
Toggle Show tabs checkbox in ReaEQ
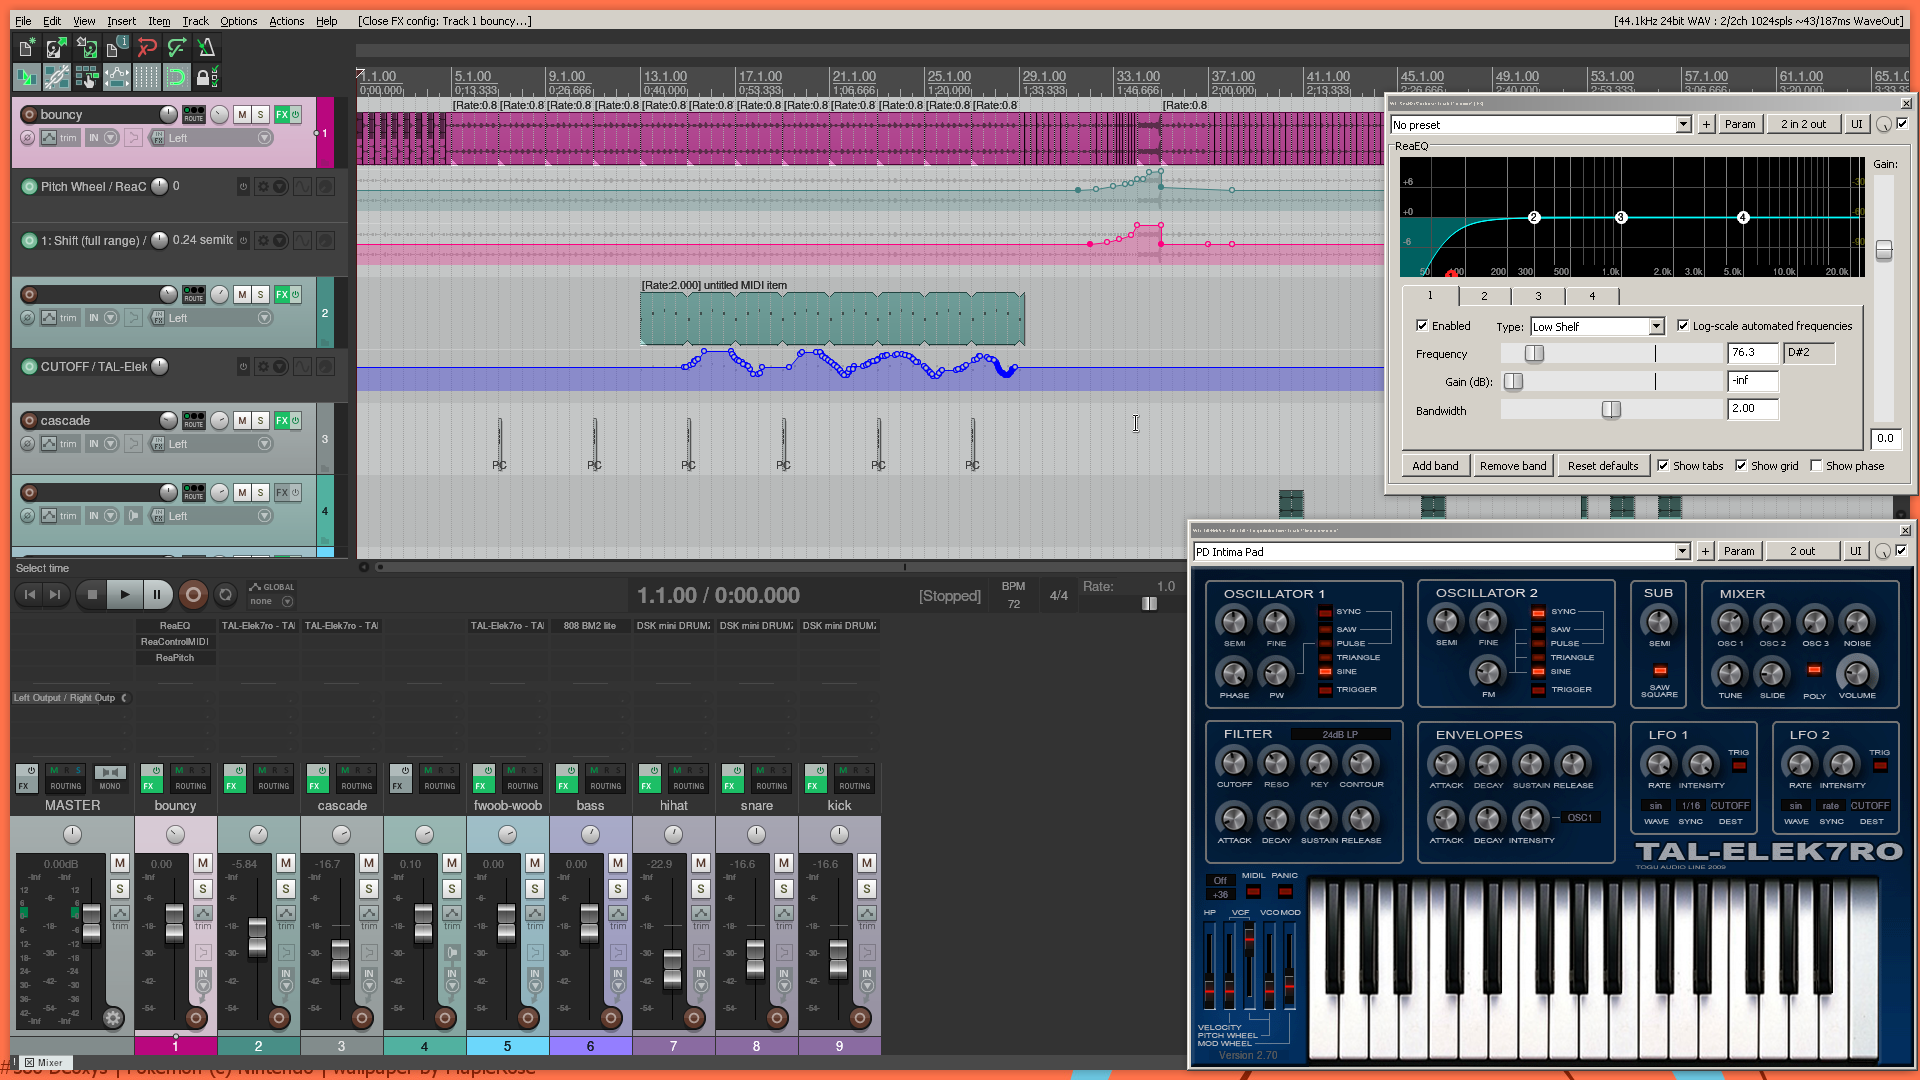[x=1663, y=466]
